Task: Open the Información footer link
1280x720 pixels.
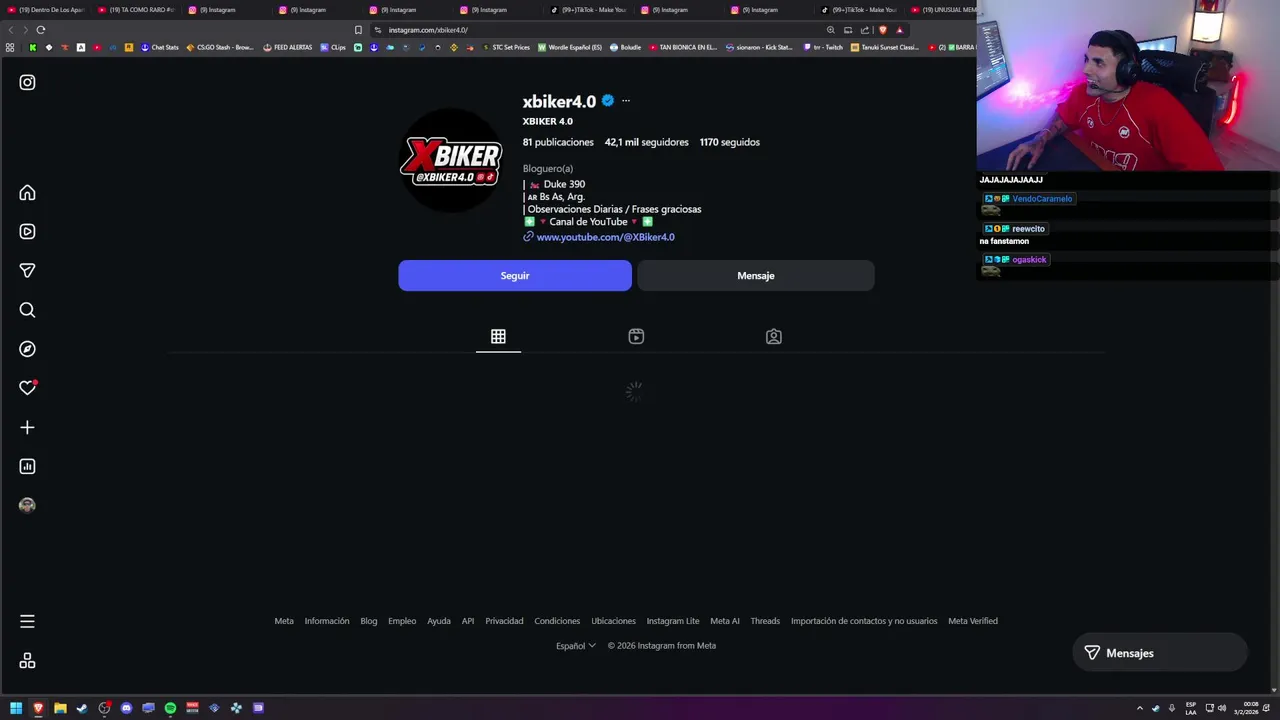Action: click(x=327, y=621)
